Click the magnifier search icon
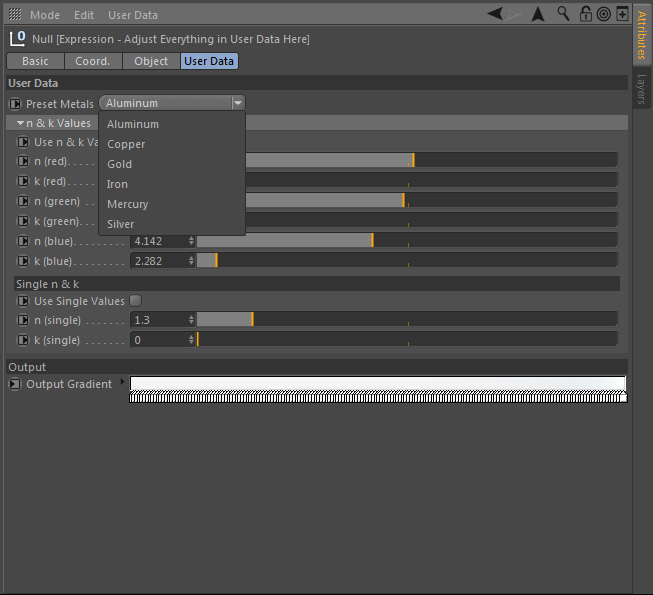The image size is (653, 595). (x=564, y=14)
